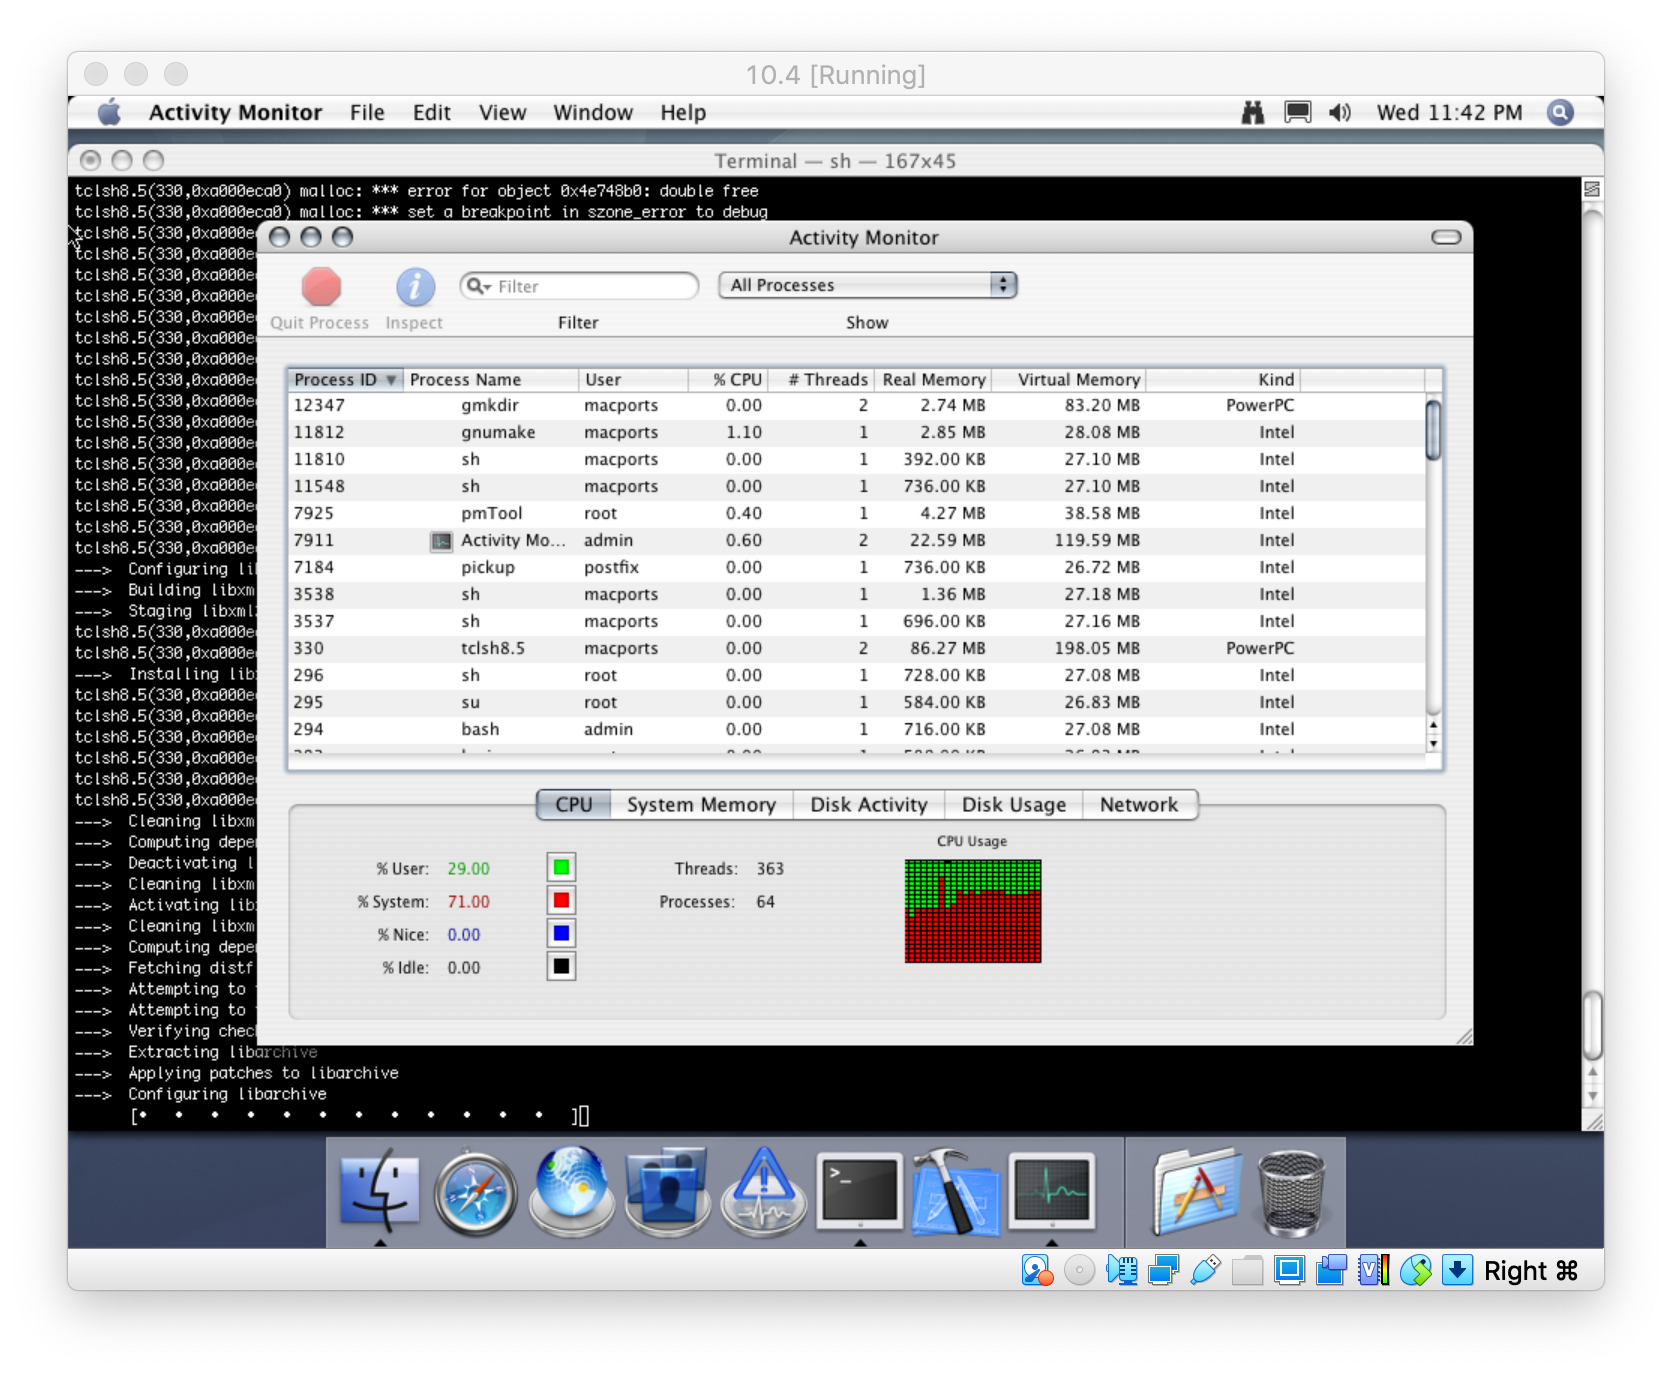
Task: Open Xcode hammer icon in the dock
Action: (x=955, y=1190)
